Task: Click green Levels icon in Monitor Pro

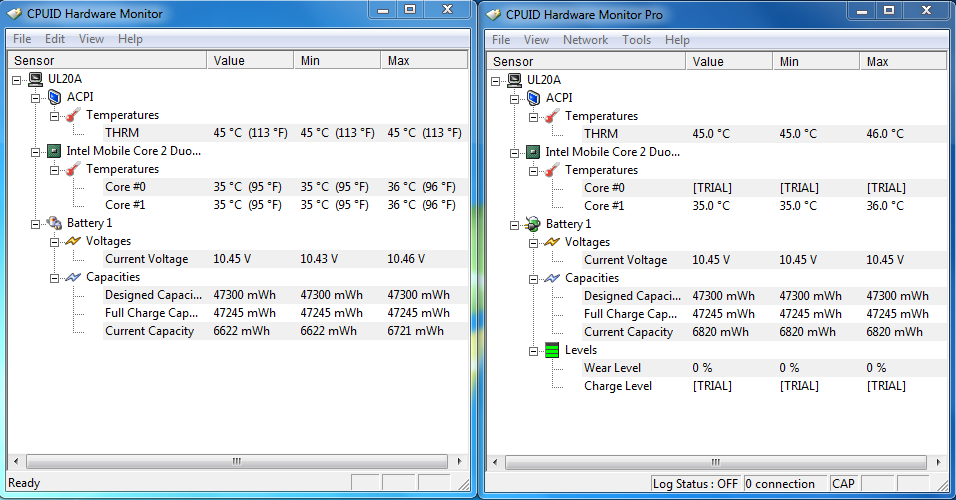Action: [552, 350]
